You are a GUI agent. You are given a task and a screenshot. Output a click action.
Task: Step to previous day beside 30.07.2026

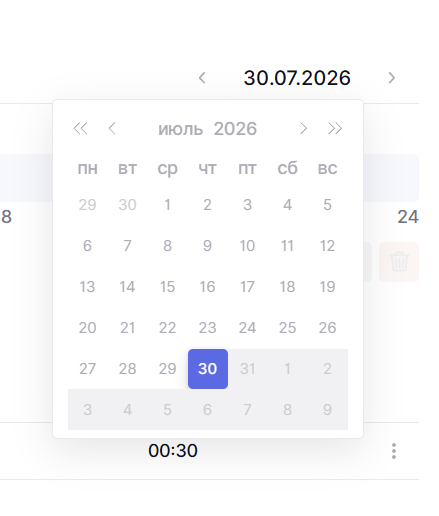click(x=202, y=78)
